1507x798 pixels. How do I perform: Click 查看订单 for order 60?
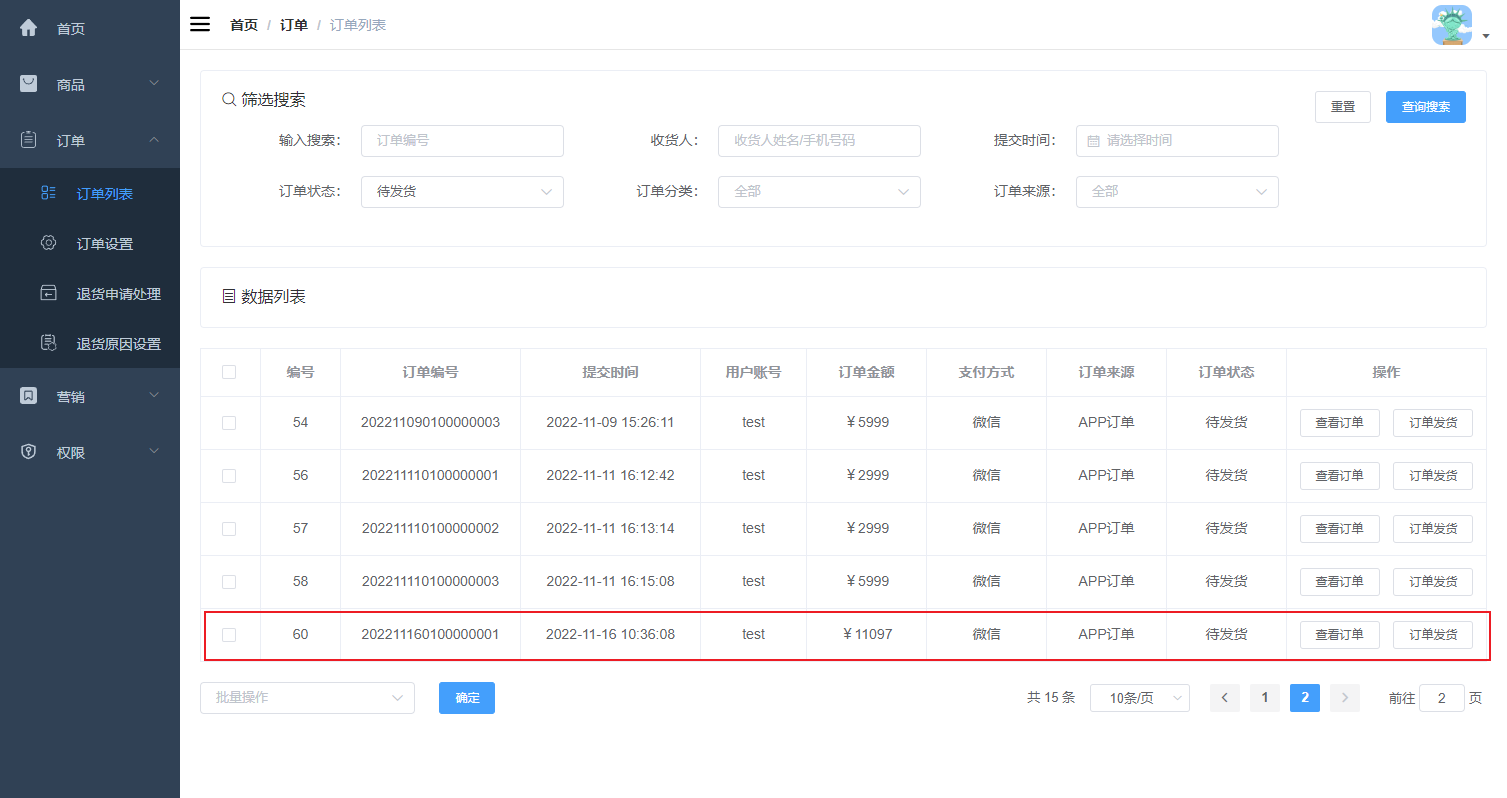(x=1340, y=635)
